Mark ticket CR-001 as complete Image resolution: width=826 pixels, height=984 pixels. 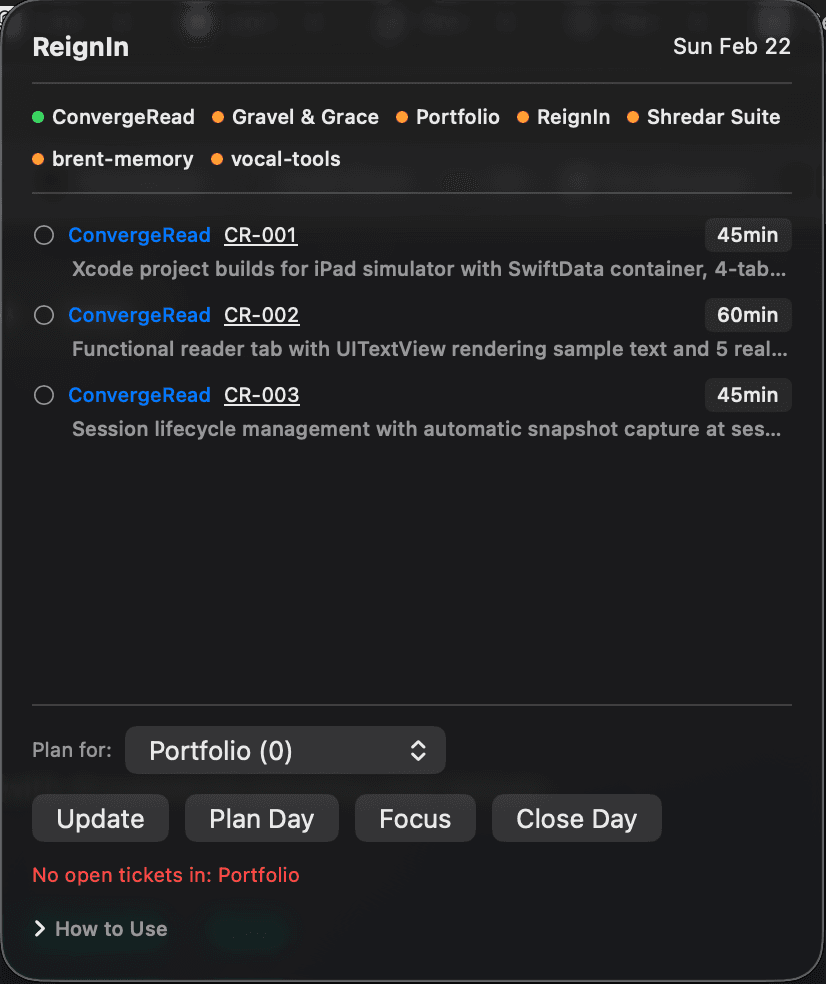pyautogui.click(x=43, y=235)
